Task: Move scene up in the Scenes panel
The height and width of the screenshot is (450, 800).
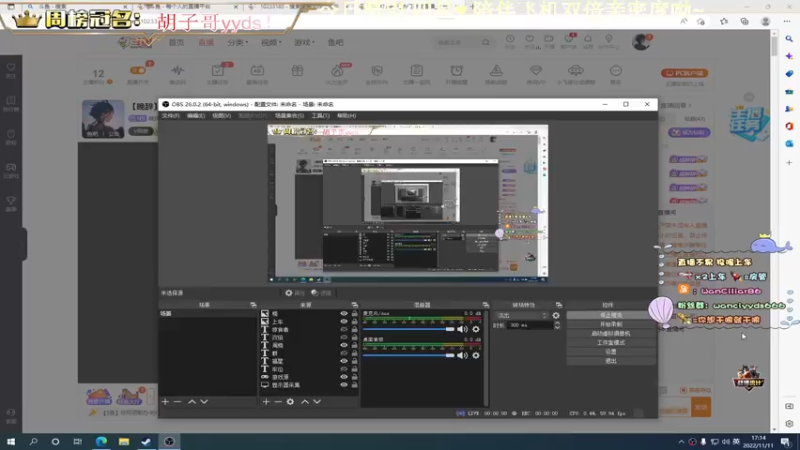Action: click(x=192, y=402)
